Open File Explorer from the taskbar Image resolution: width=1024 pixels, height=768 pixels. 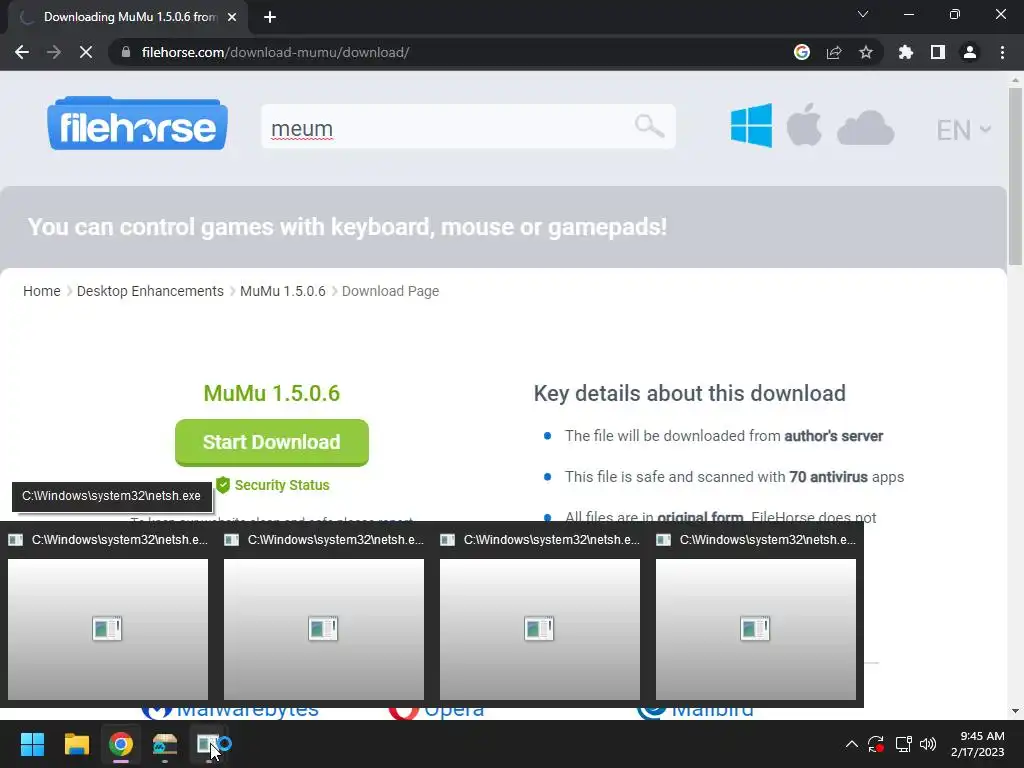pos(76,744)
